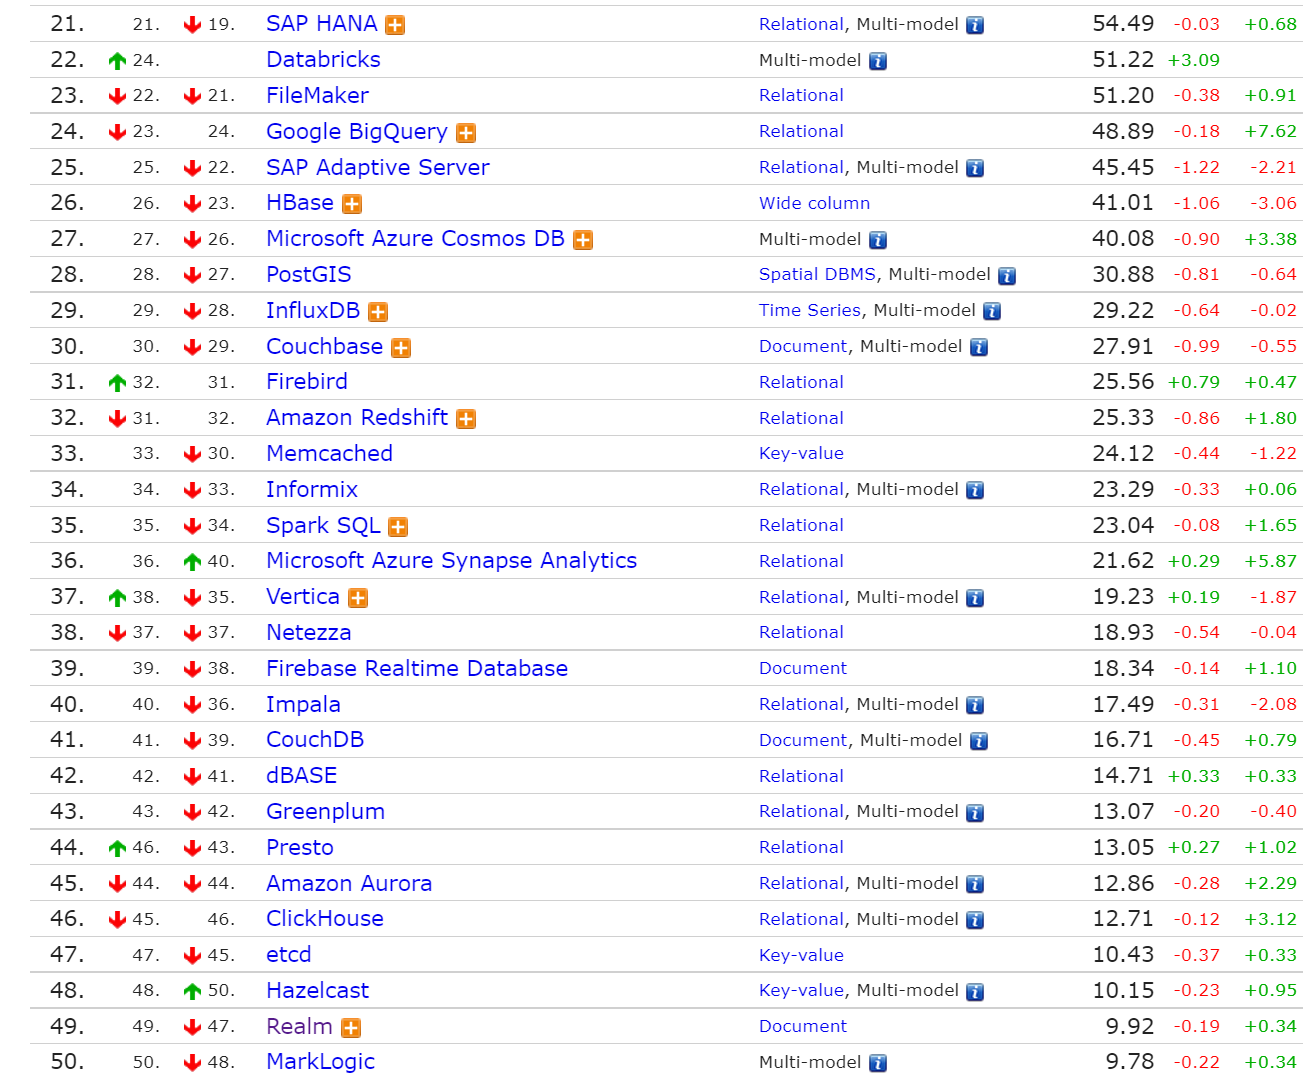
Task: Click the info icon in the Impala row
Action: coord(975,705)
